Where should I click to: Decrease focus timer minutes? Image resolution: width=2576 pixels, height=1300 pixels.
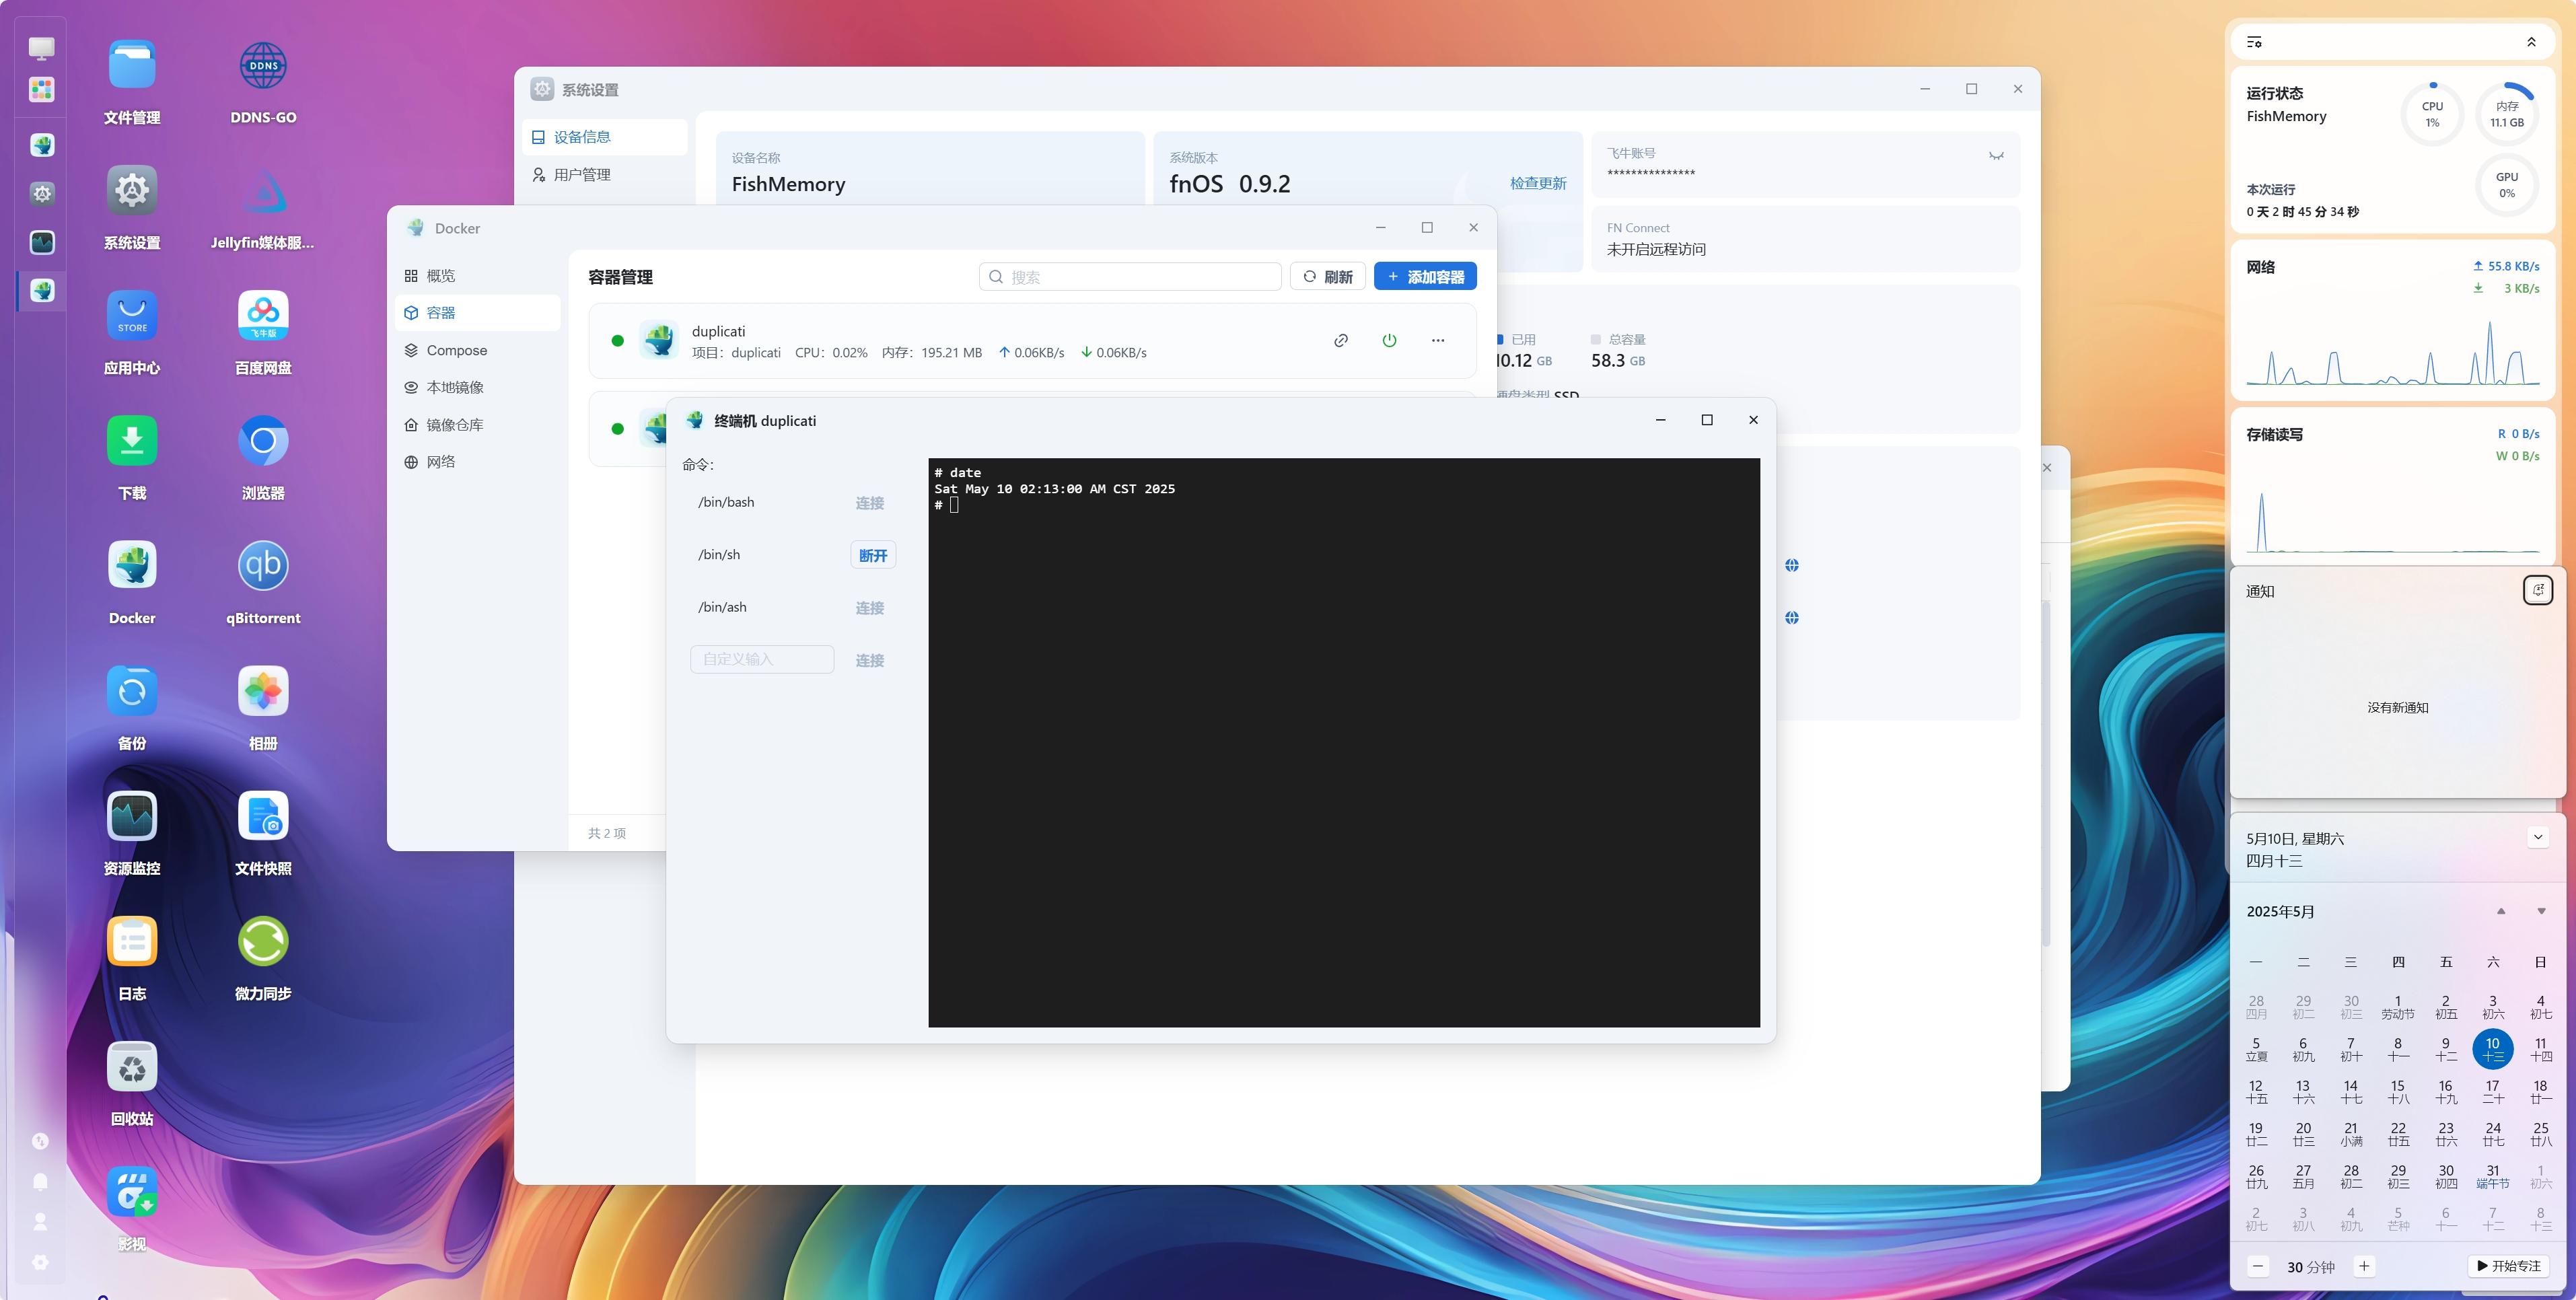(2257, 1266)
